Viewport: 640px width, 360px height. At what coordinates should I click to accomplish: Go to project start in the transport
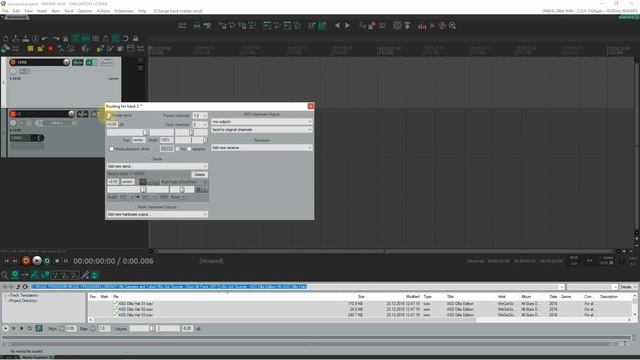(x=7, y=261)
